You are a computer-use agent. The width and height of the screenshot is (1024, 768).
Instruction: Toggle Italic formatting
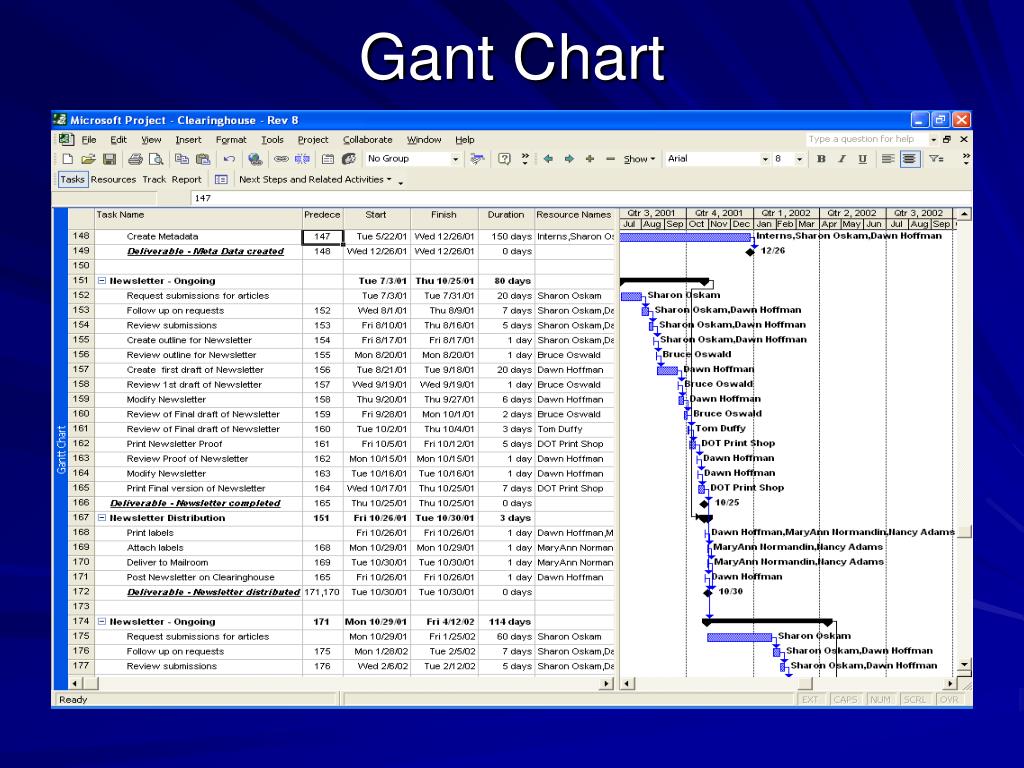[x=842, y=159]
